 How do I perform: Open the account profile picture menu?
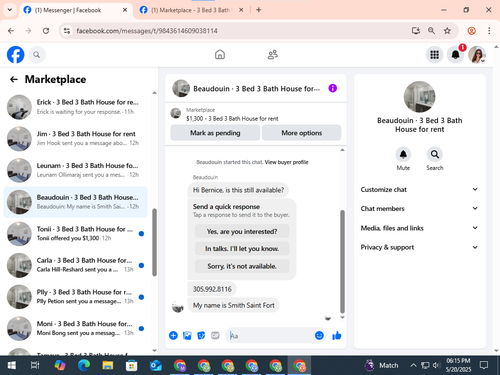click(x=477, y=55)
